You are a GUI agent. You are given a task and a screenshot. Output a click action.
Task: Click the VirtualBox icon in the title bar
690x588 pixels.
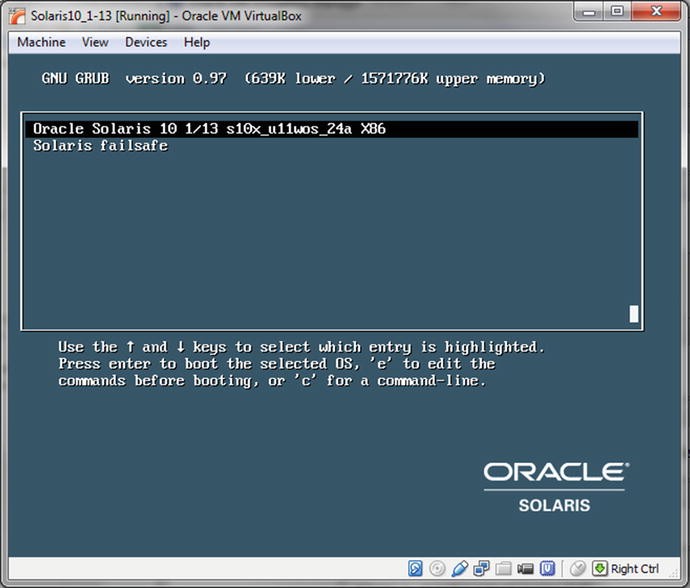(18, 16)
